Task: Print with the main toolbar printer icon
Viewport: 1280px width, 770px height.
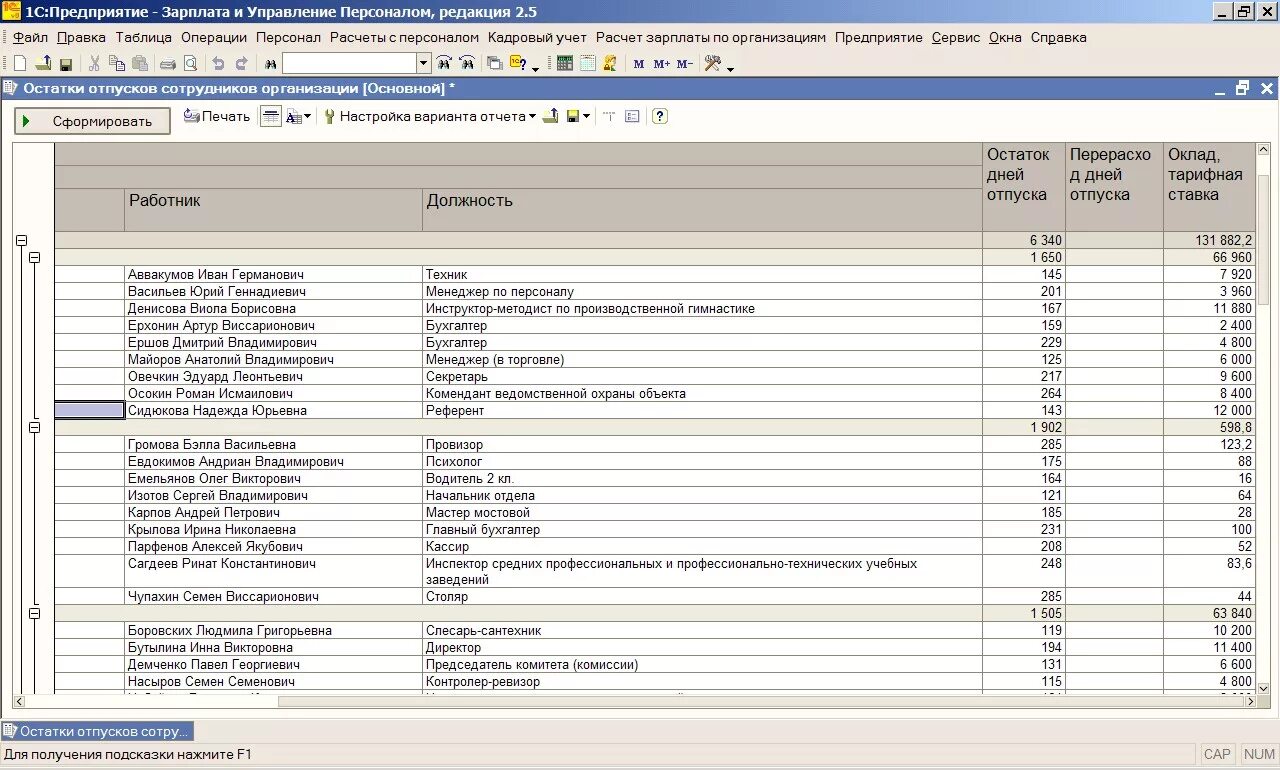Action: pos(168,64)
